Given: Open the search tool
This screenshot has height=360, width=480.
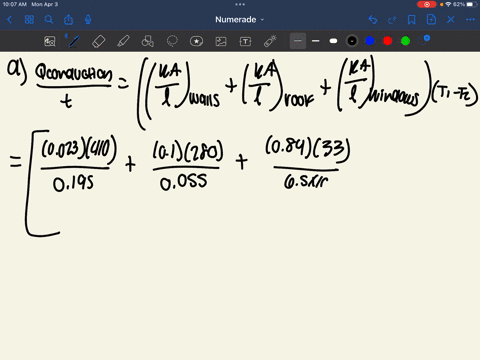Looking at the screenshot, I should click(x=49, y=20).
